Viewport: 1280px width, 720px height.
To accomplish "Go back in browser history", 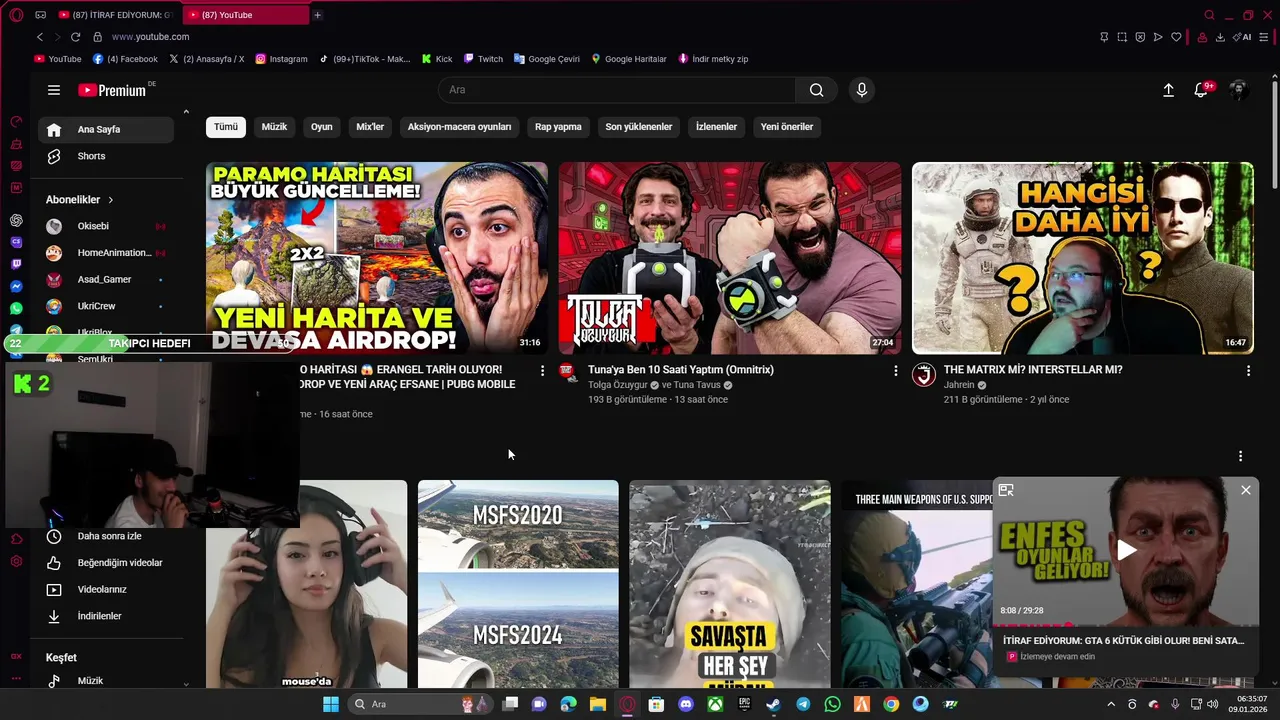I will pos(40,37).
